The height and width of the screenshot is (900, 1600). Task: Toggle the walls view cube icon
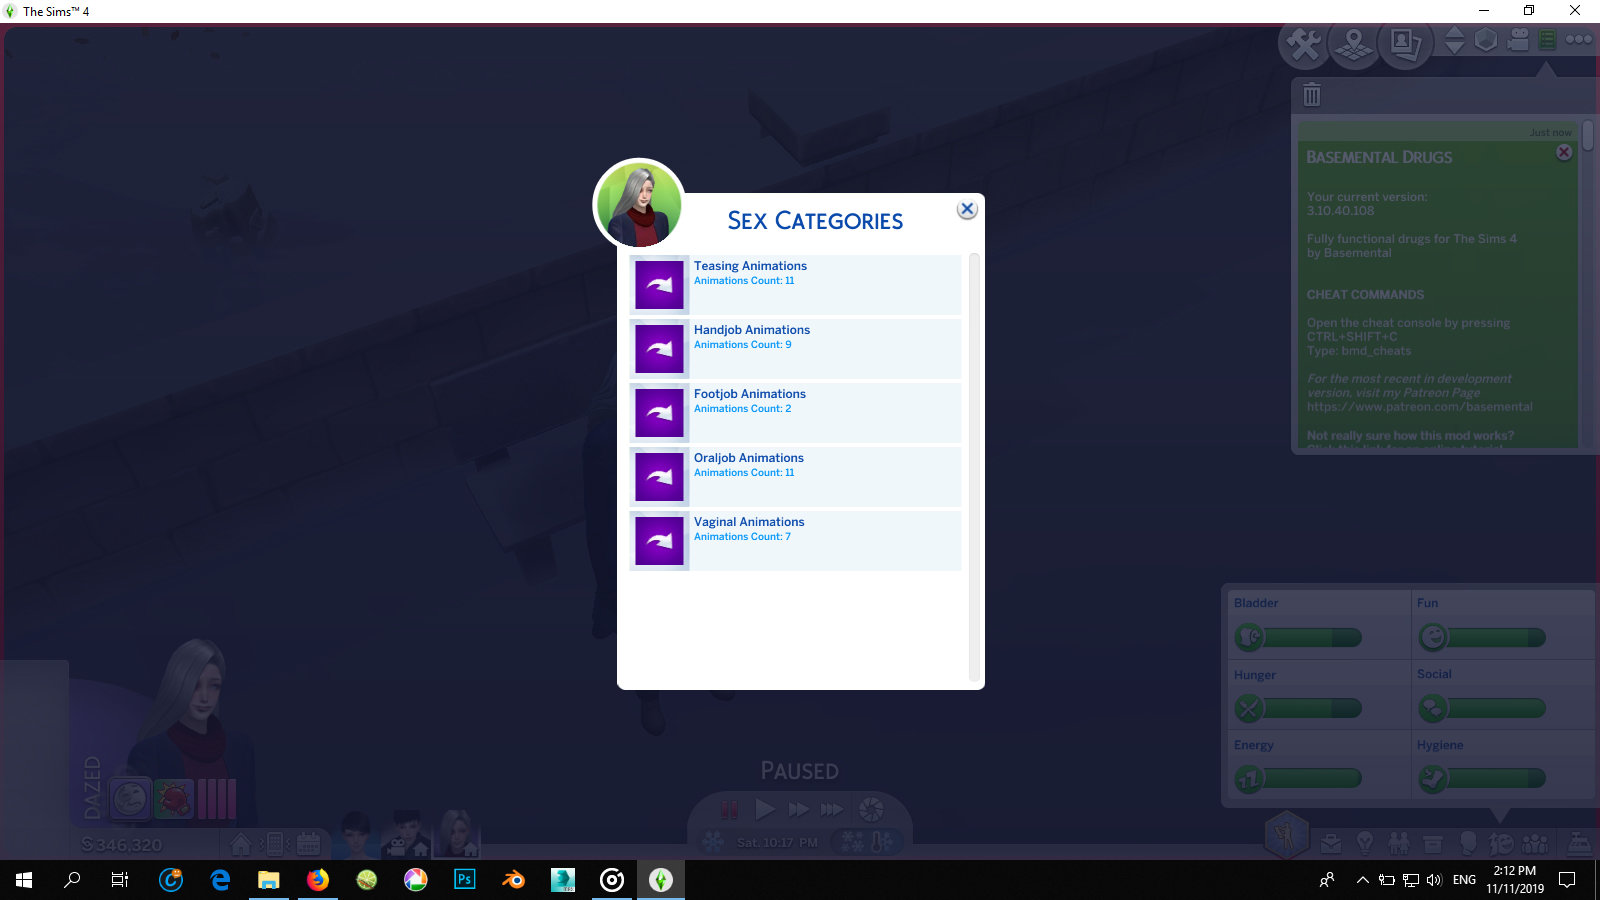tap(1486, 40)
